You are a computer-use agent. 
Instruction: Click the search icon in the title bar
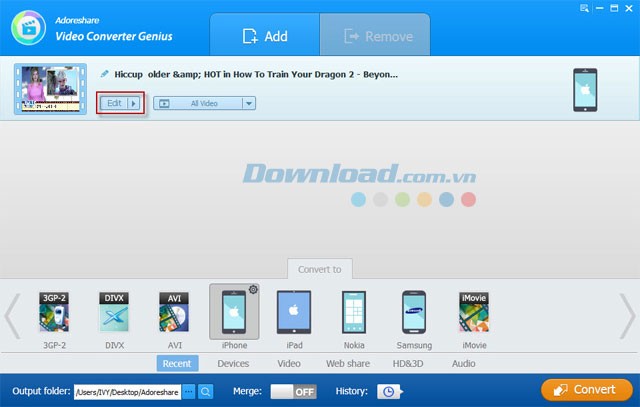tap(584, 8)
